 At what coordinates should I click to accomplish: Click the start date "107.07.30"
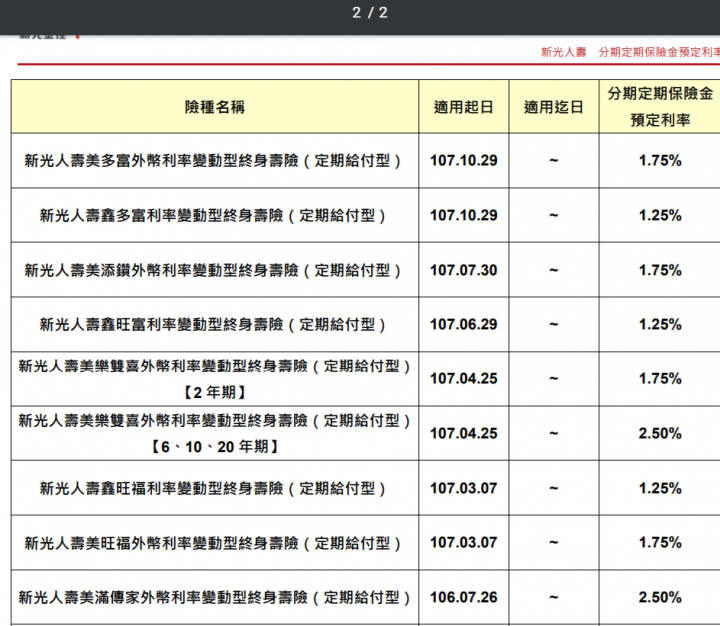pyautogui.click(x=463, y=270)
